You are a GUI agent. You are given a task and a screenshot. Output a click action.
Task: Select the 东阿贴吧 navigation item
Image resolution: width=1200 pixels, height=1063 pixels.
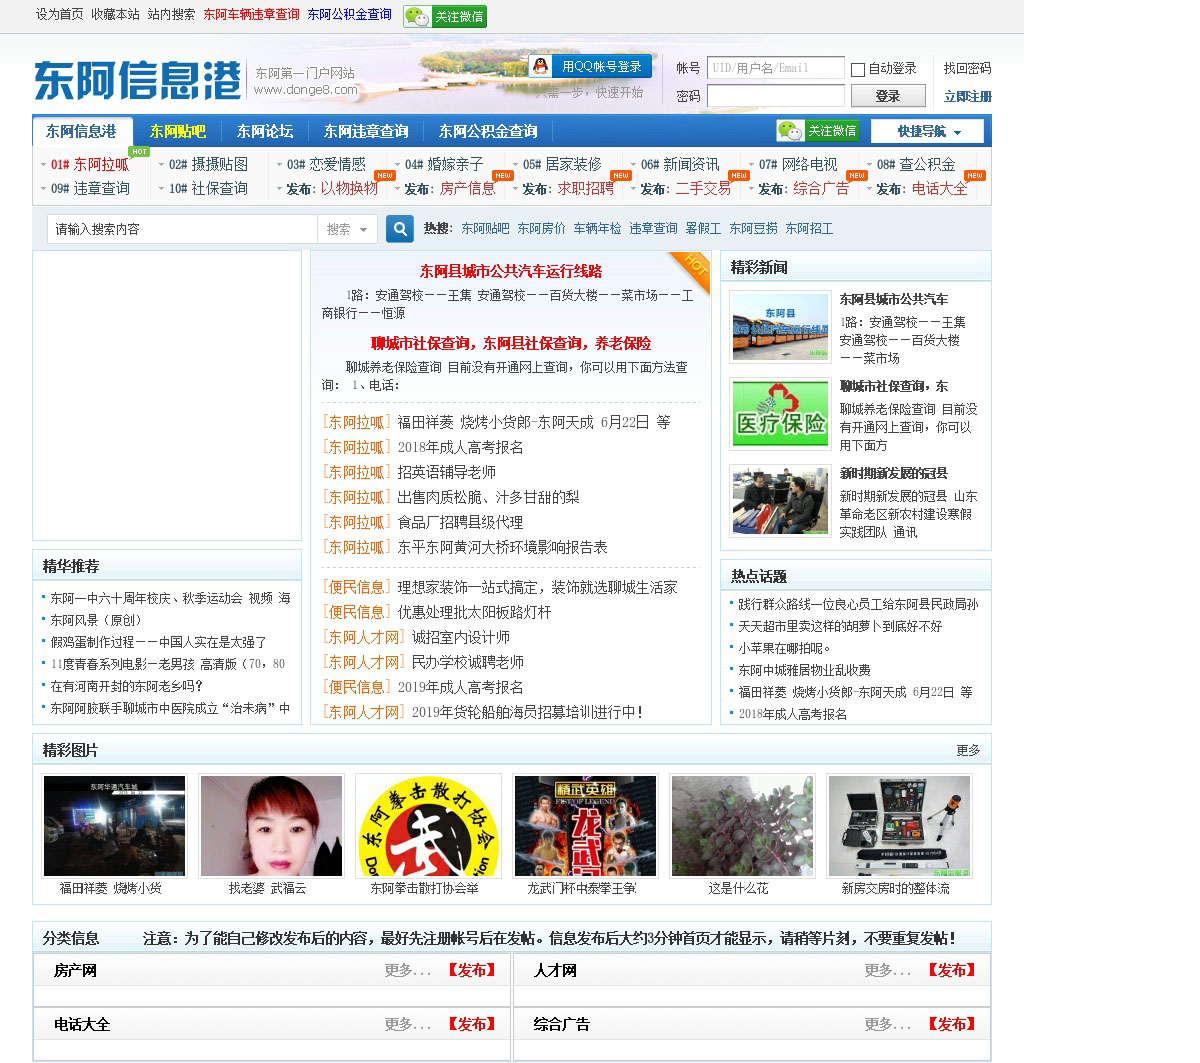tap(177, 132)
